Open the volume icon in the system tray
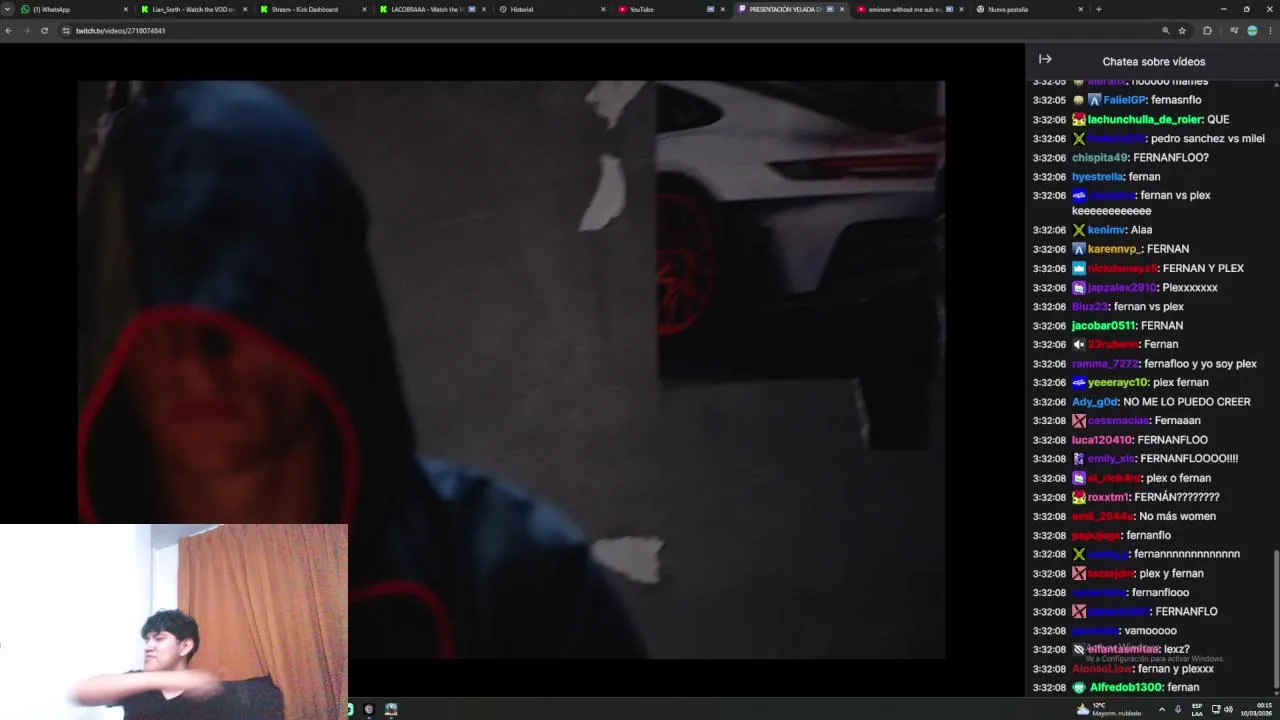Screen dimensions: 1280x720 1228,709
